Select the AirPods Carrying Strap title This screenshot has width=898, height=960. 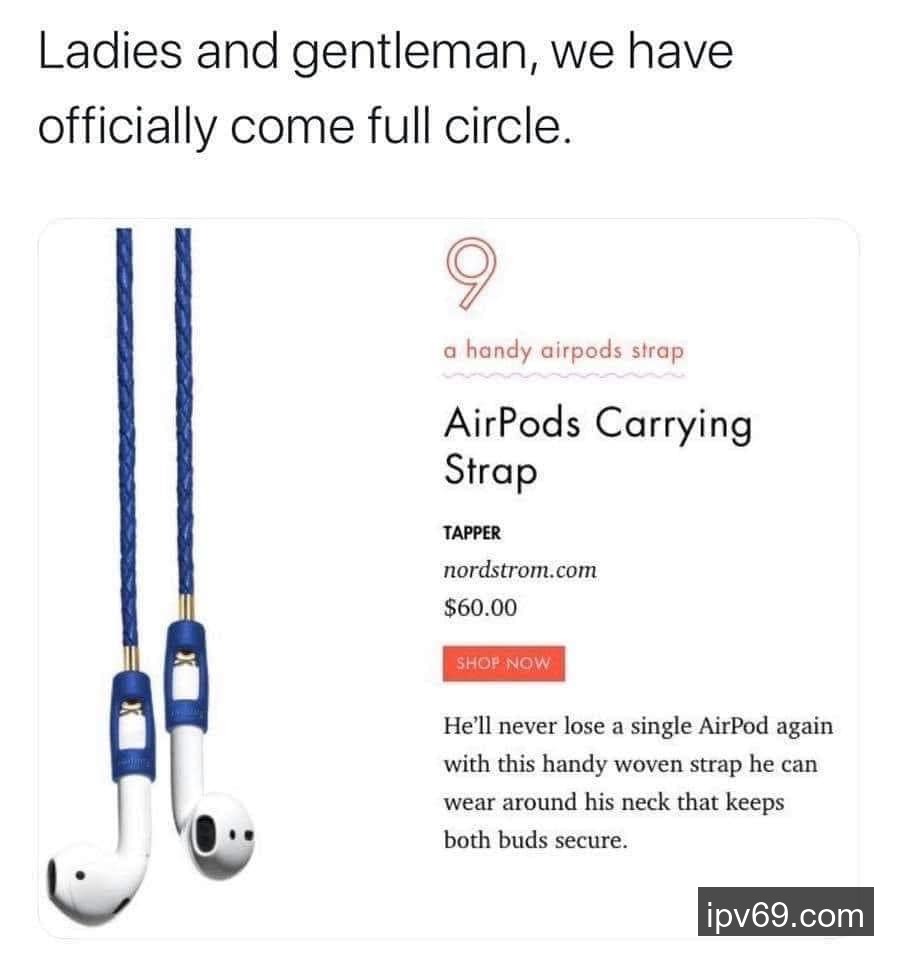[597, 446]
